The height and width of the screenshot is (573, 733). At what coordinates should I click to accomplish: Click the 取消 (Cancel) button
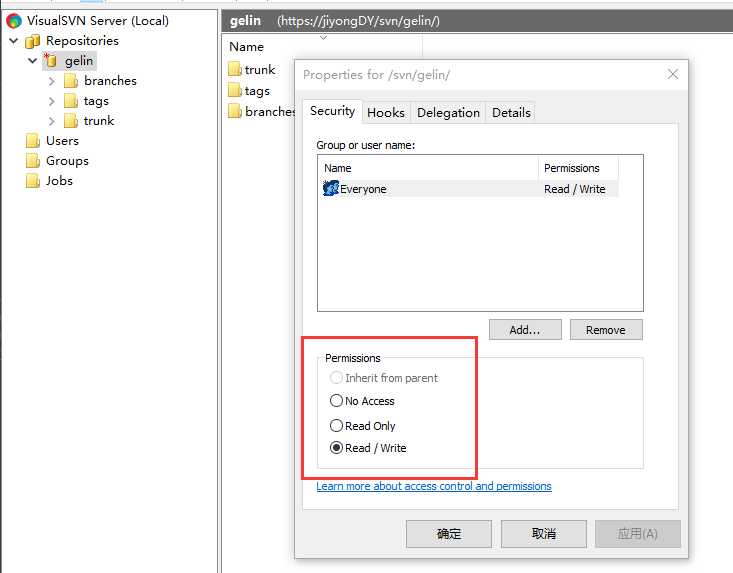tap(544, 534)
